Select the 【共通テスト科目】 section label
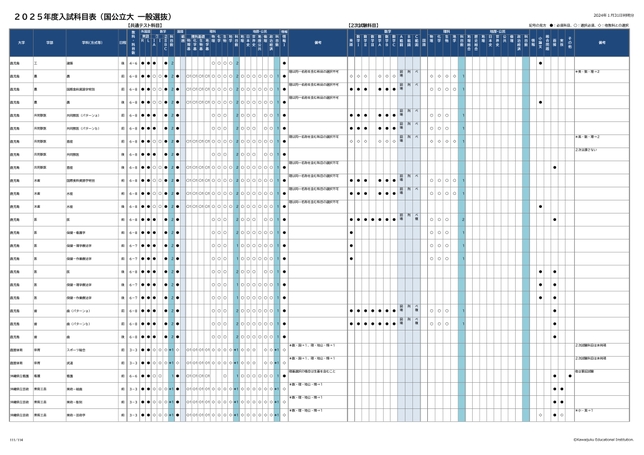The image size is (644, 455). 146,24
